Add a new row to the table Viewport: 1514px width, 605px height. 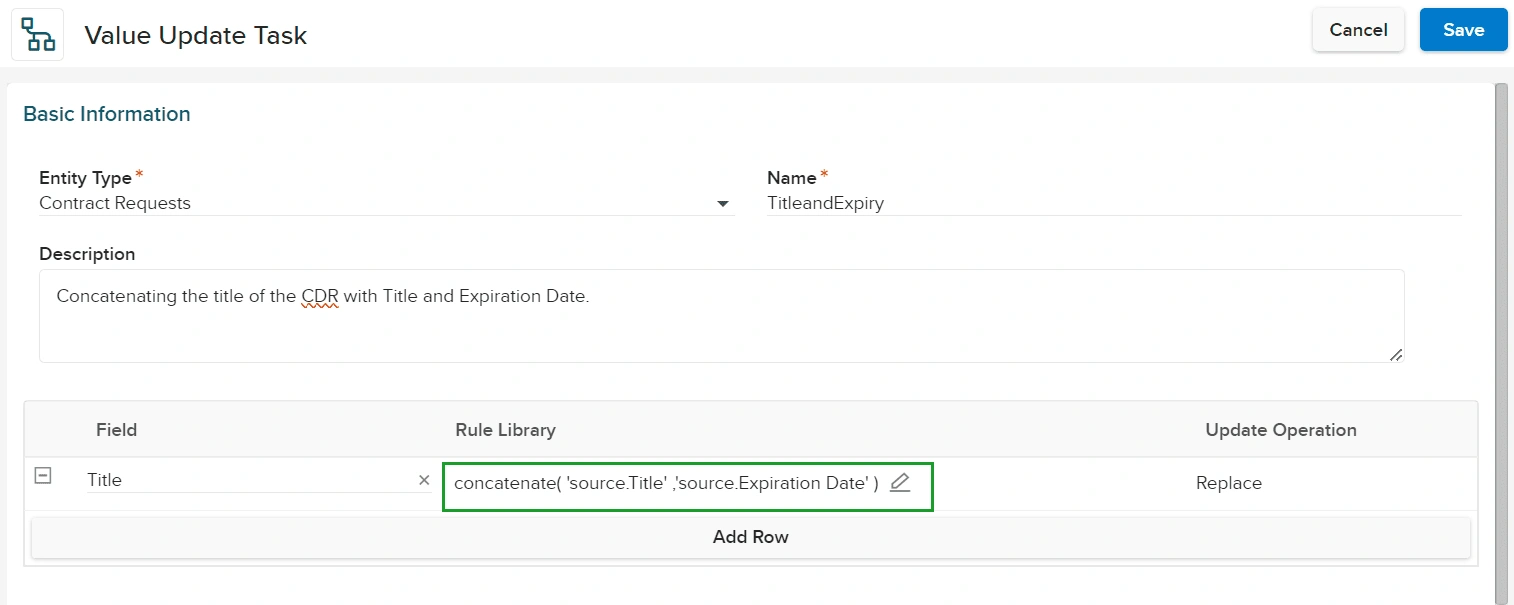750,537
